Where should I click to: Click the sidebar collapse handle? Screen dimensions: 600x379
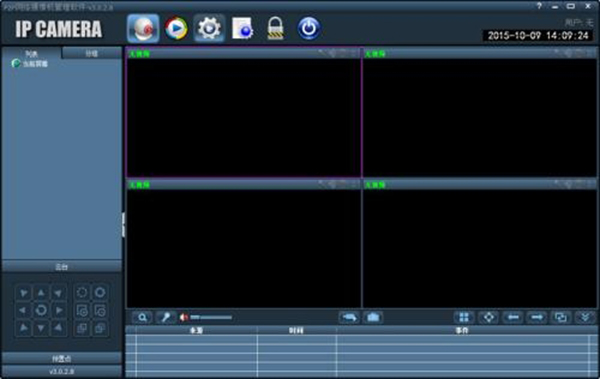click(123, 225)
